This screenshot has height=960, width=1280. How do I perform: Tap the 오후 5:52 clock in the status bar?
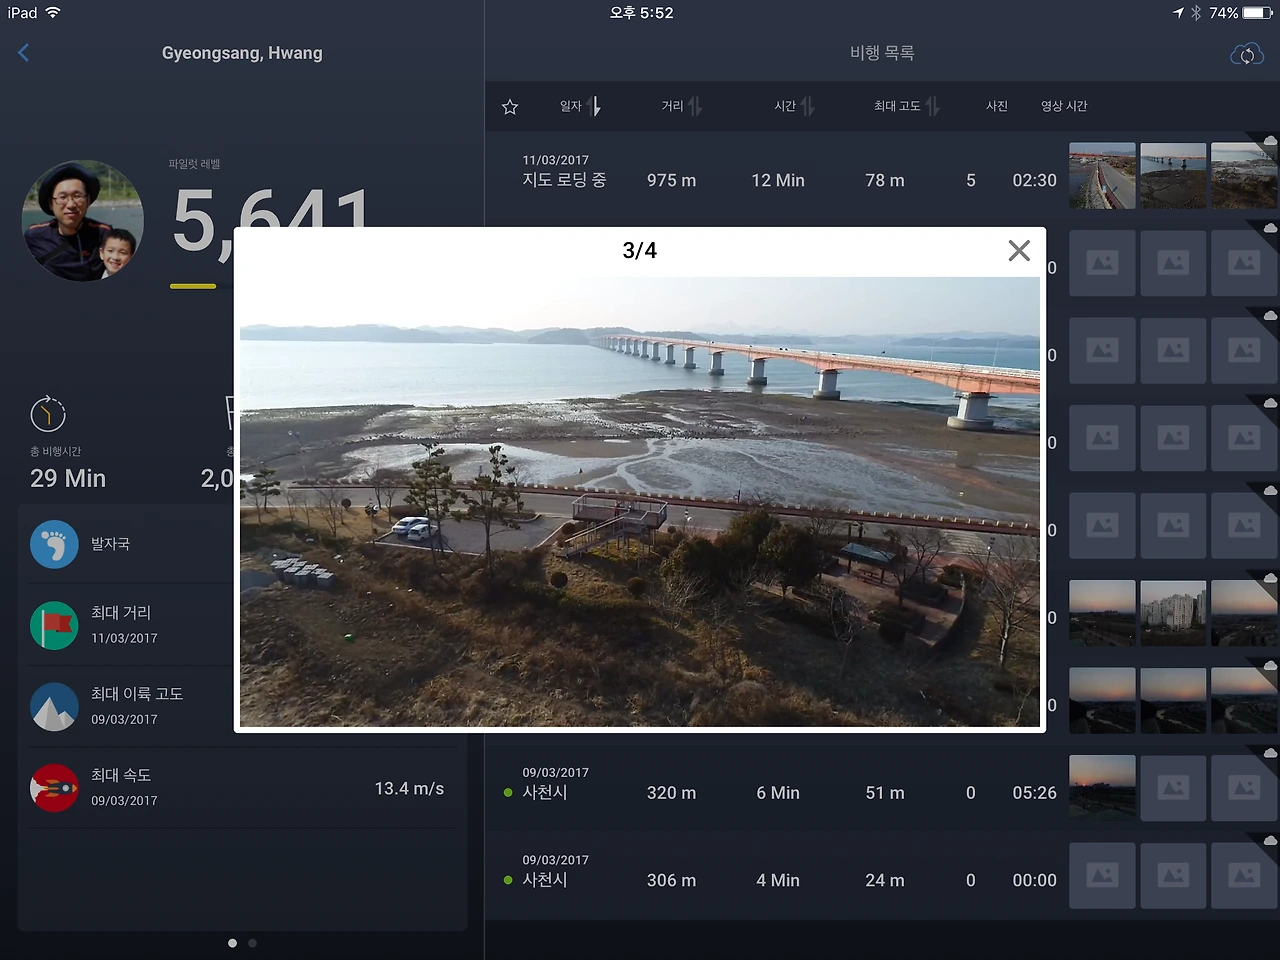(641, 13)
